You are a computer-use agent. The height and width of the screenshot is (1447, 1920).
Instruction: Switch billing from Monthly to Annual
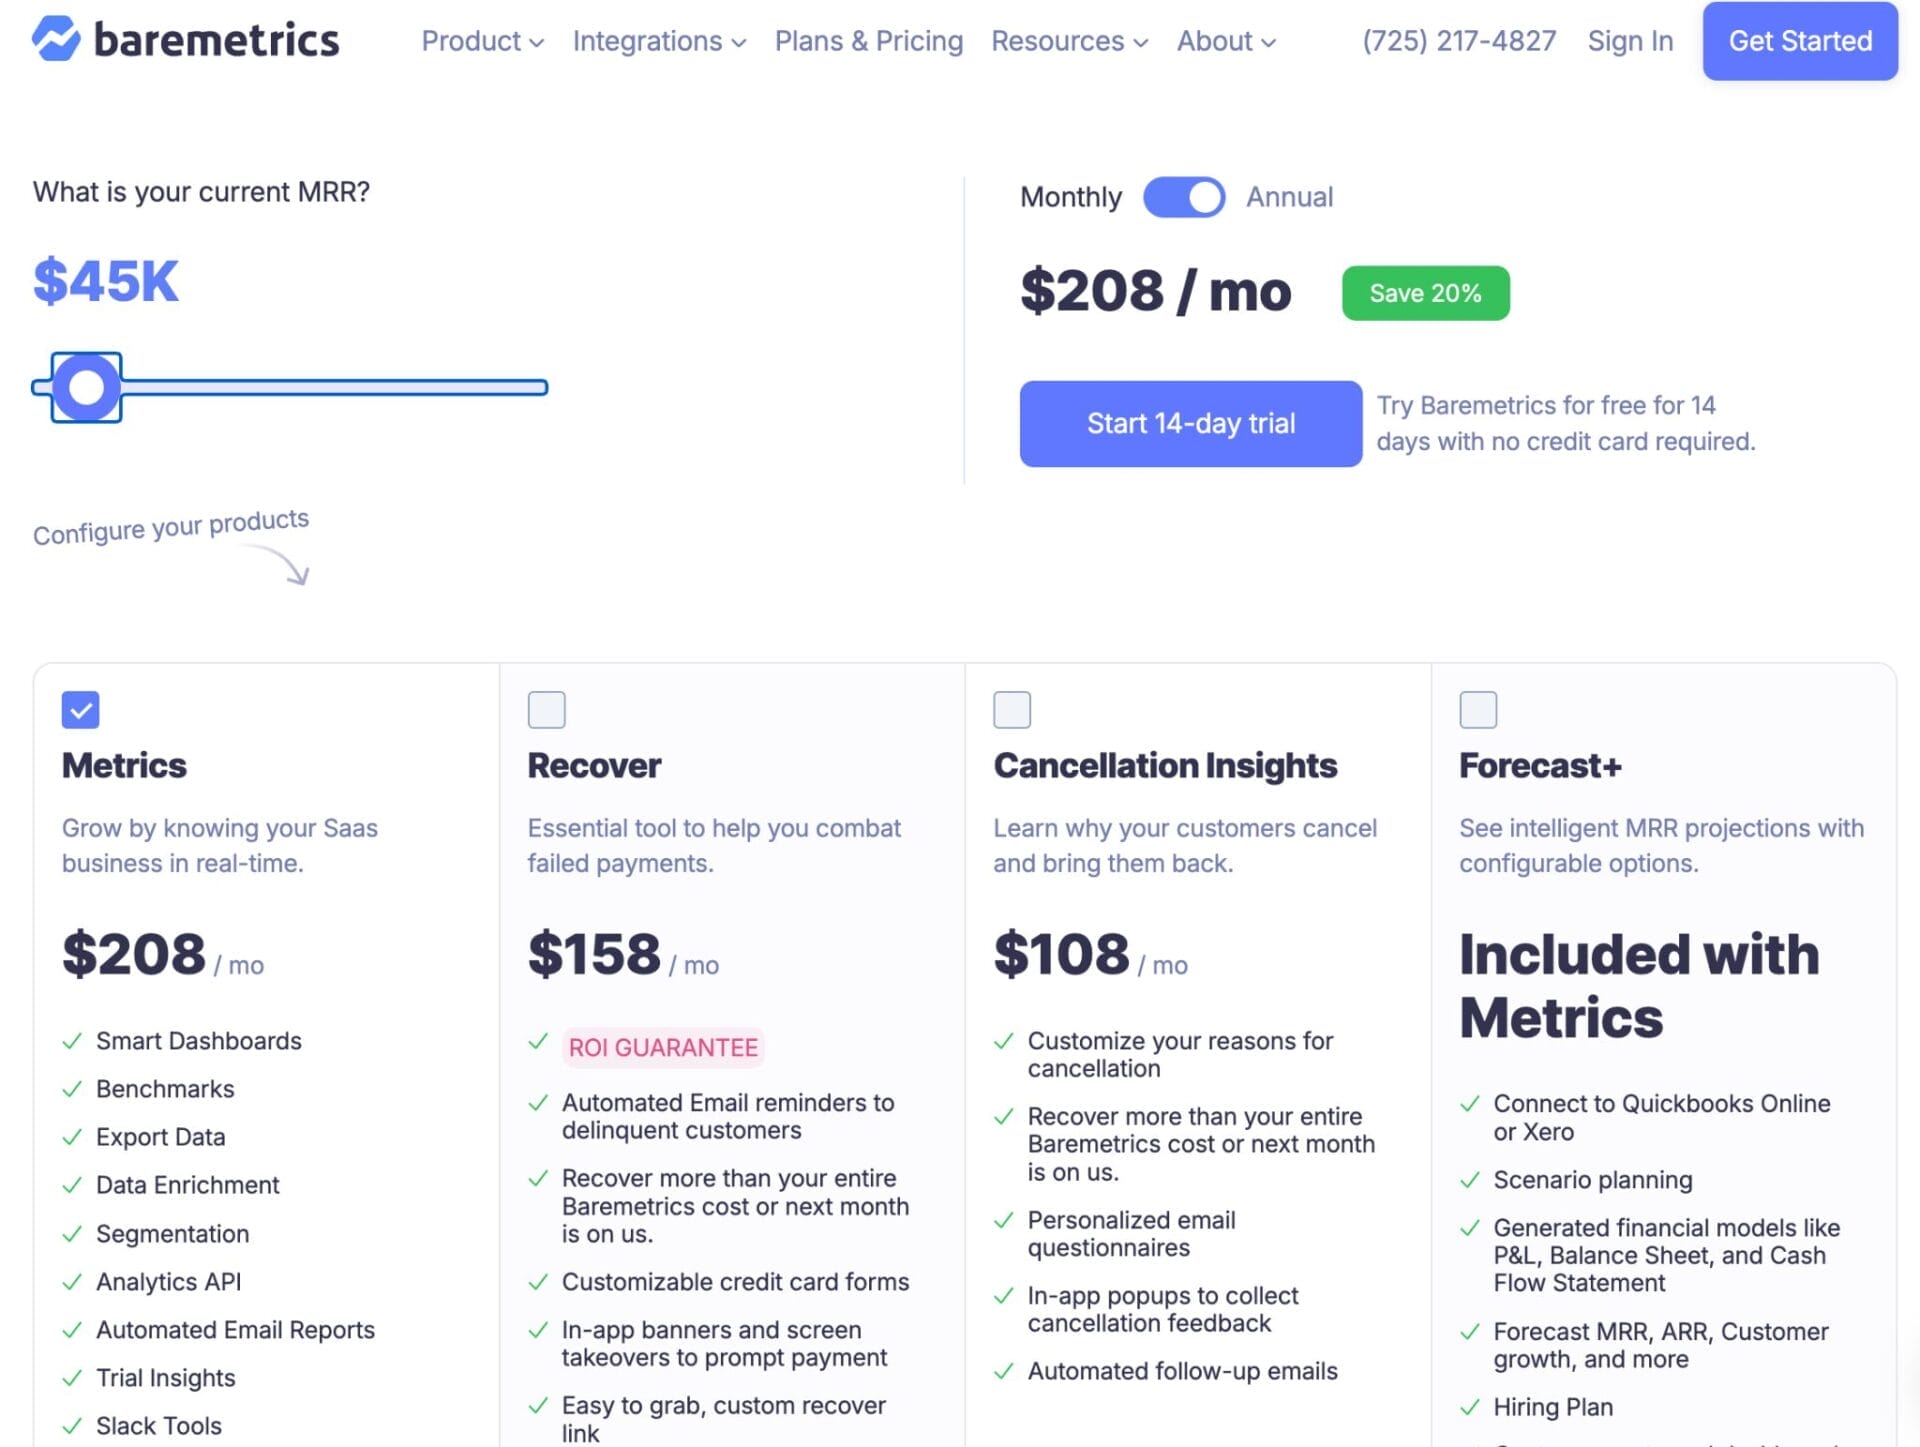(1184, 197)
